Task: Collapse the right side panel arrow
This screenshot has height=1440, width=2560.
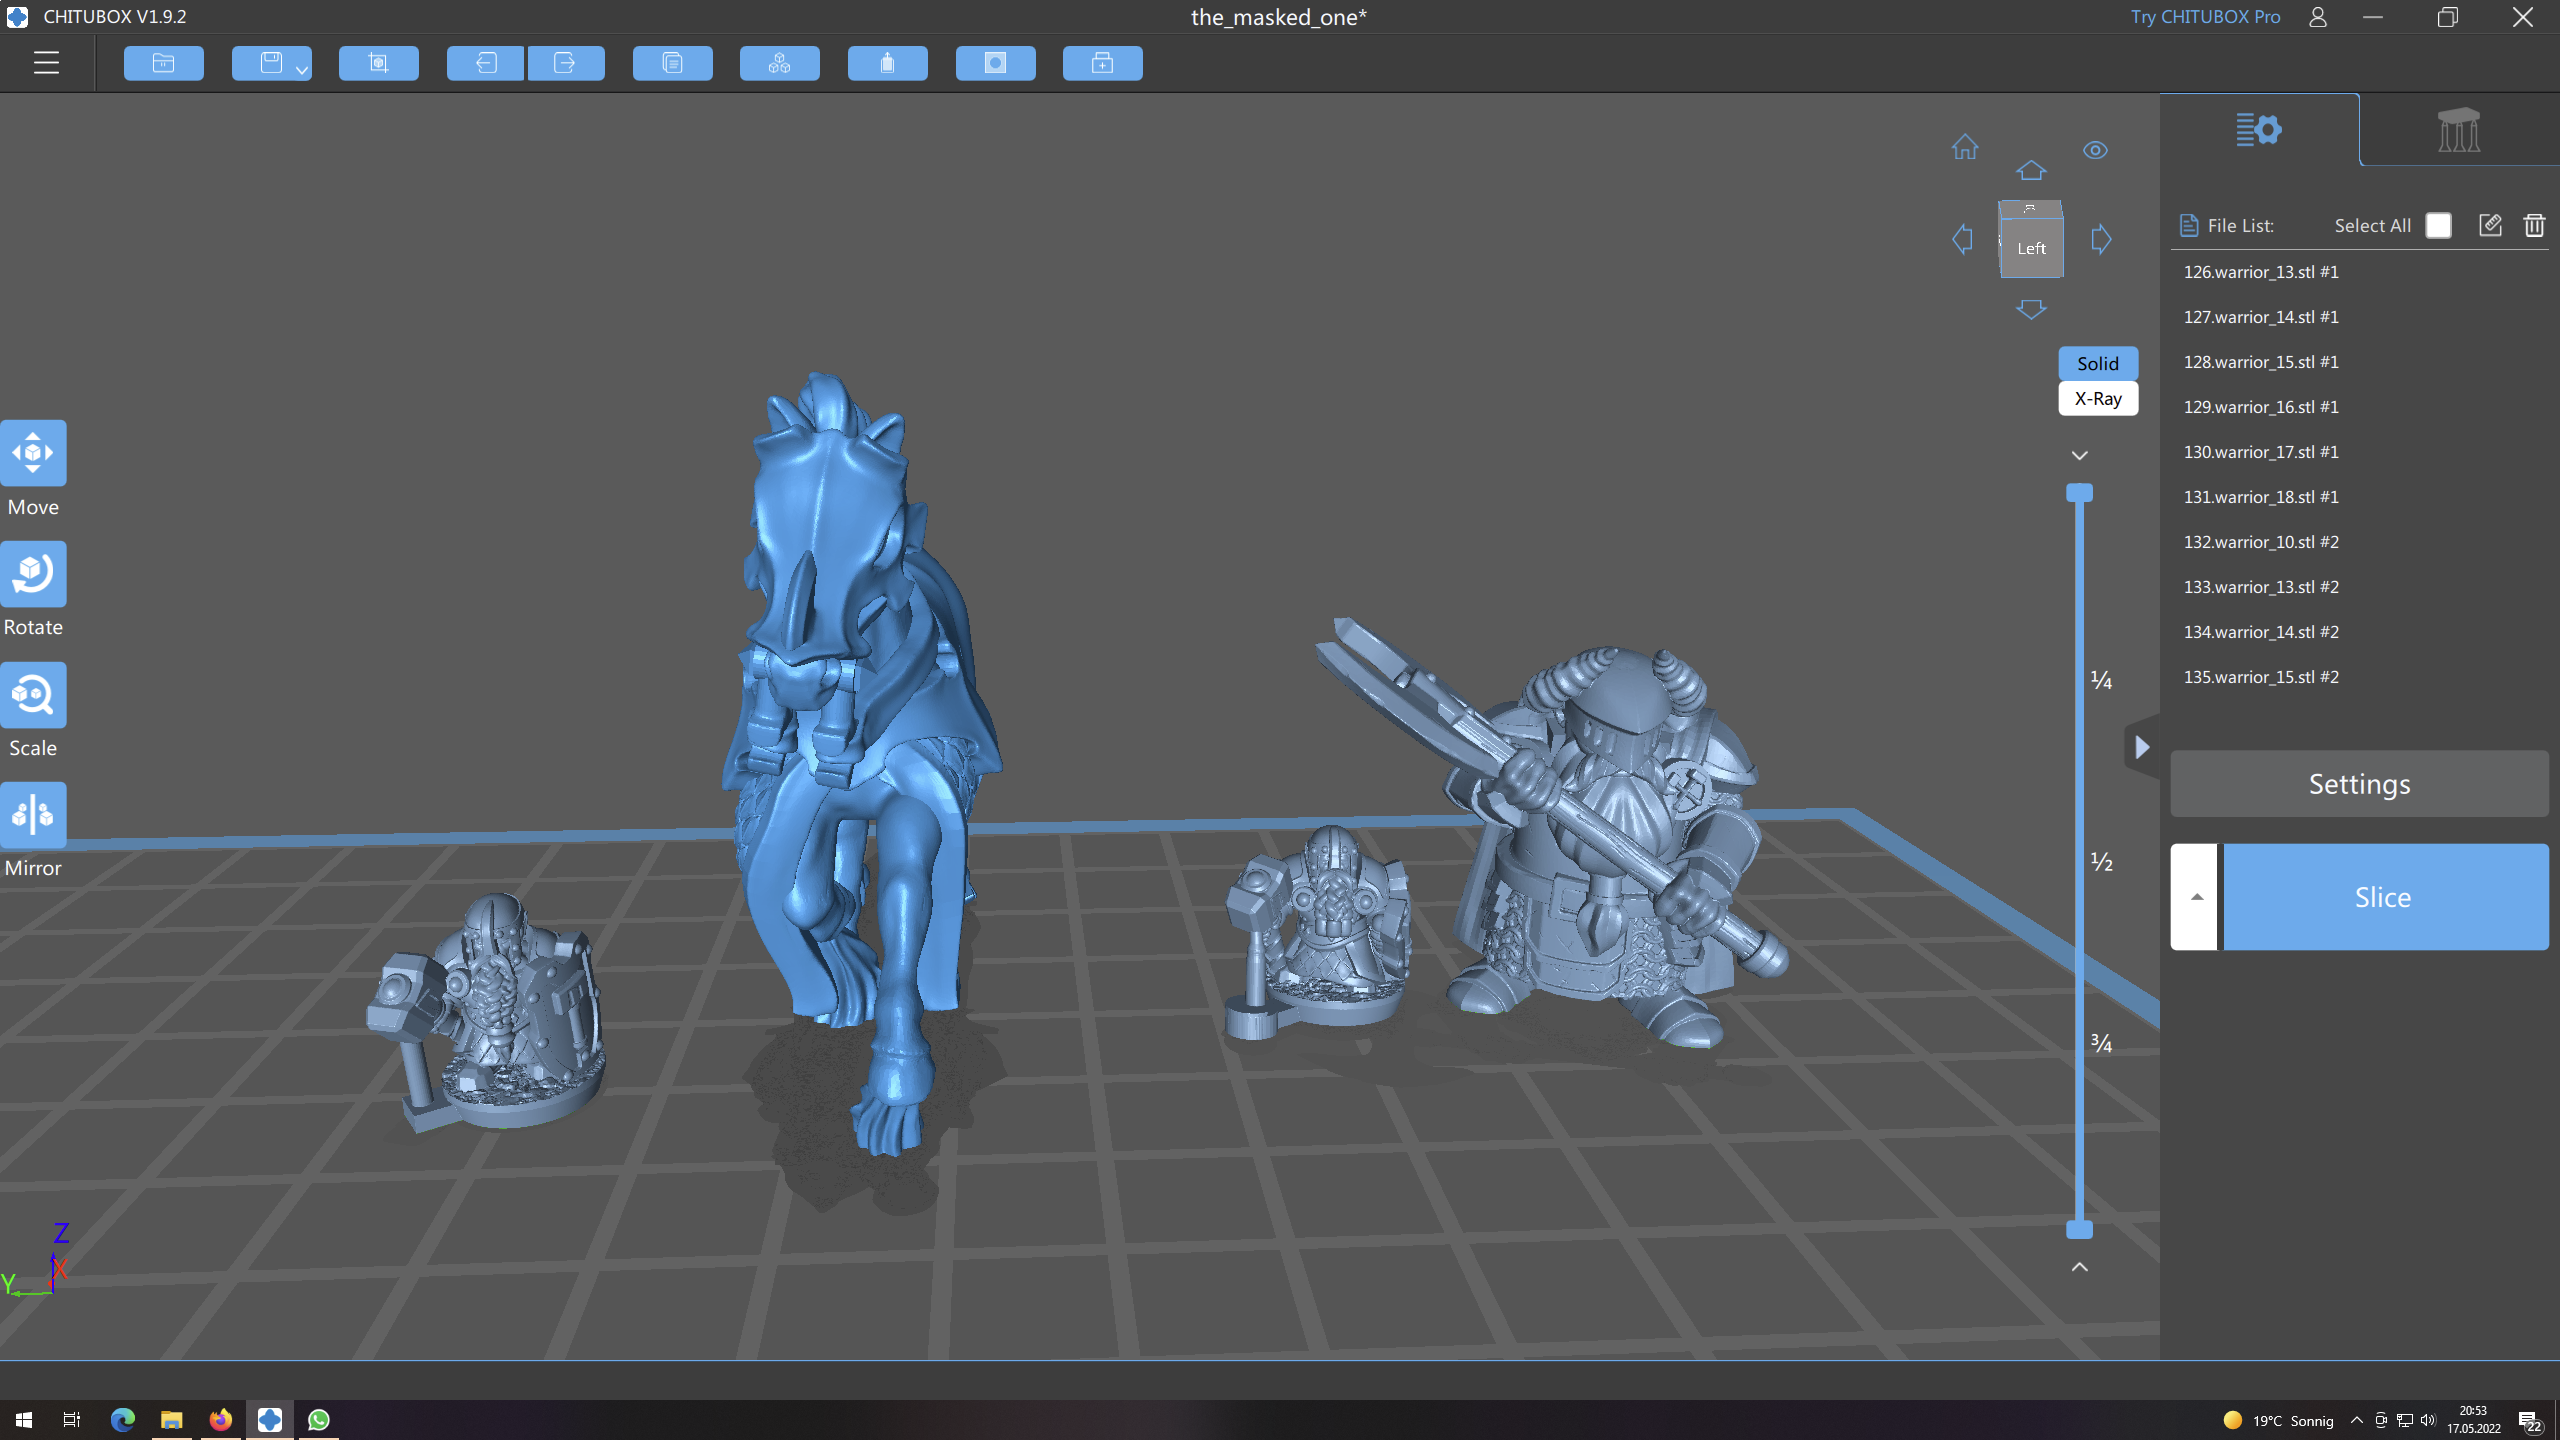Action: tap(2141, 747)
